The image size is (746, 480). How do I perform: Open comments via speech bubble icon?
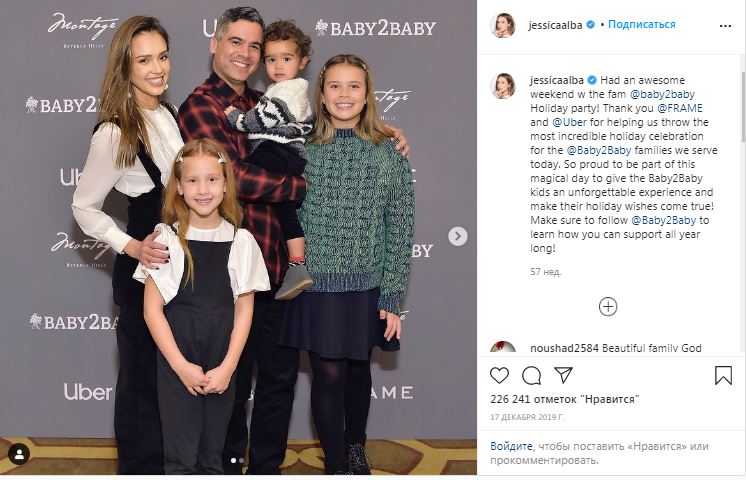pos(531,375)
